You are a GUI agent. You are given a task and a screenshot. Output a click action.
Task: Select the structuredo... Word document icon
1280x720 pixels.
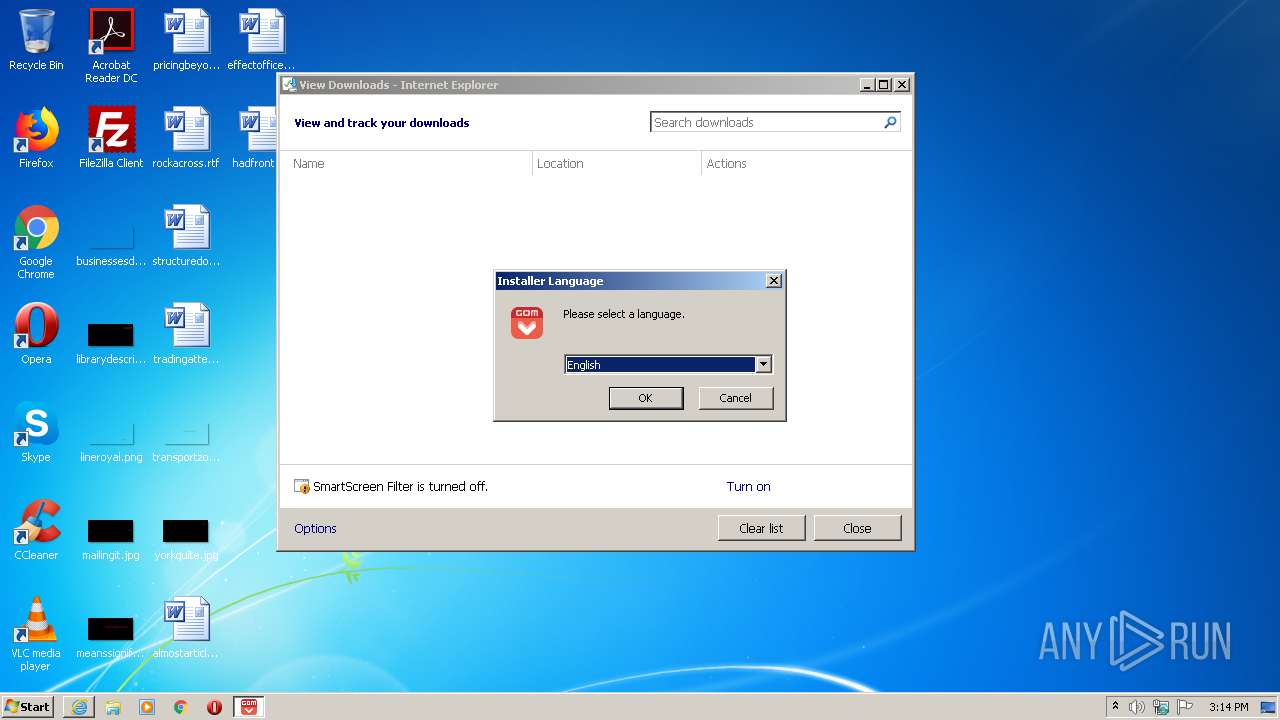[186, 236]
